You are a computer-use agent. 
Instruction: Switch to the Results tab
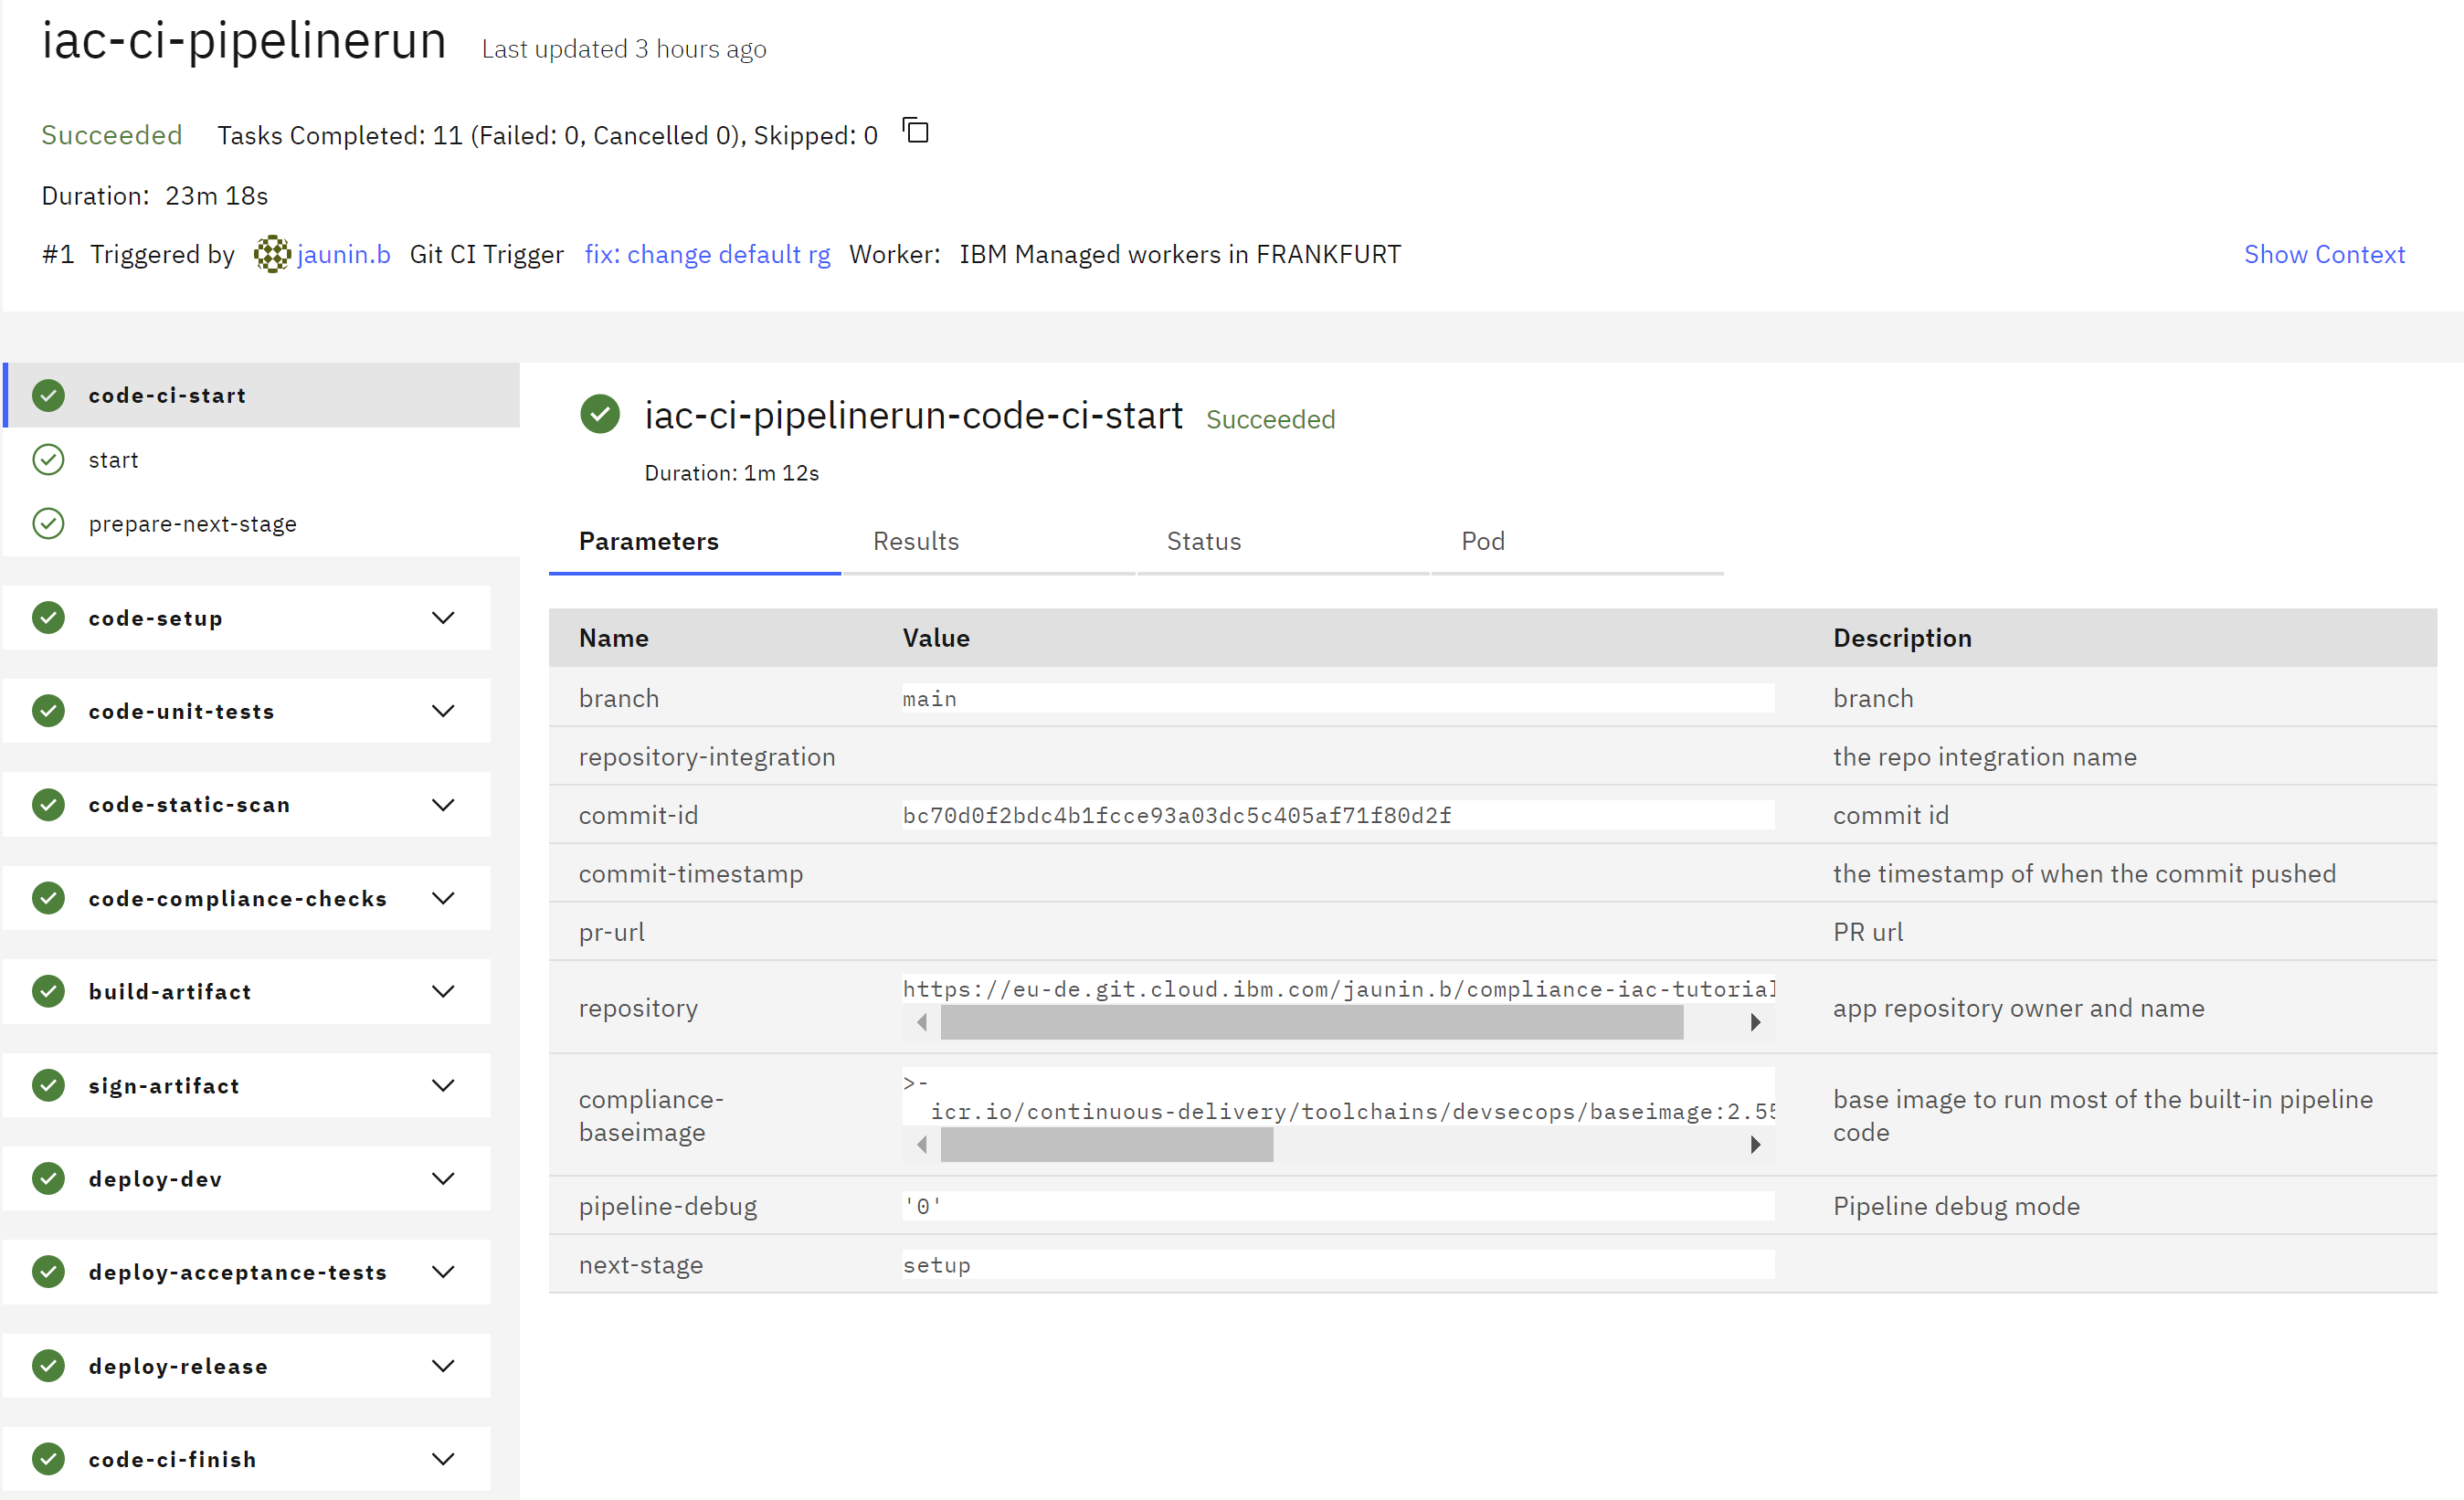[x=915, y=541]
